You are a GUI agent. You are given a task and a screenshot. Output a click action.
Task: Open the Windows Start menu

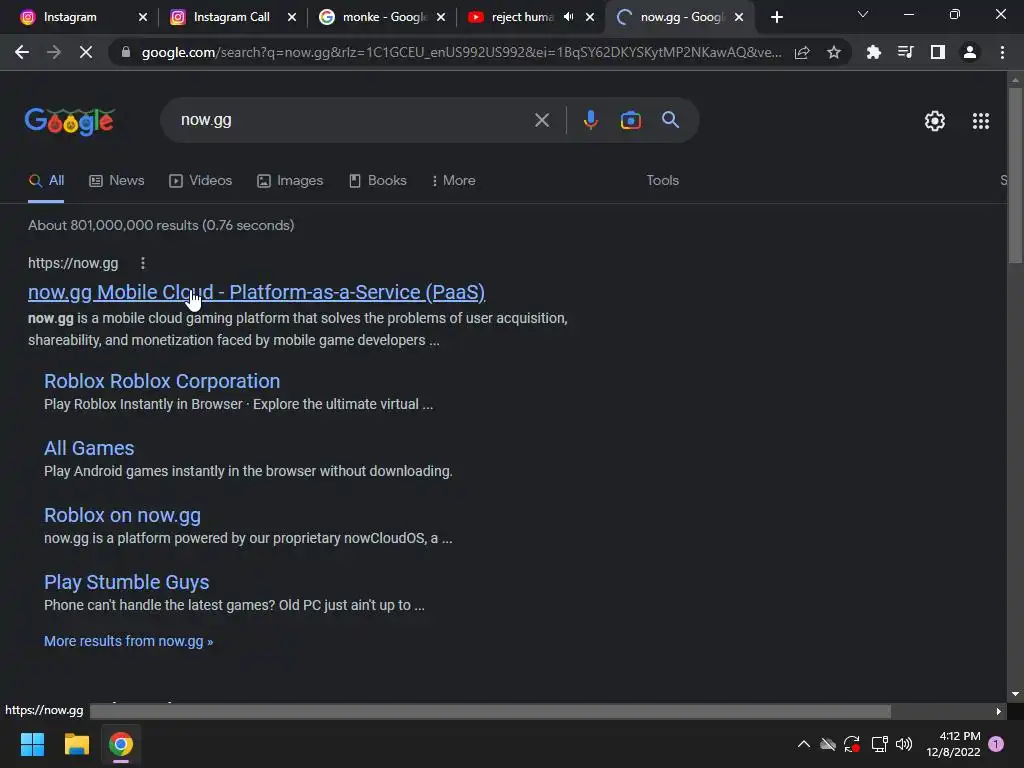(x=32, y=744)
